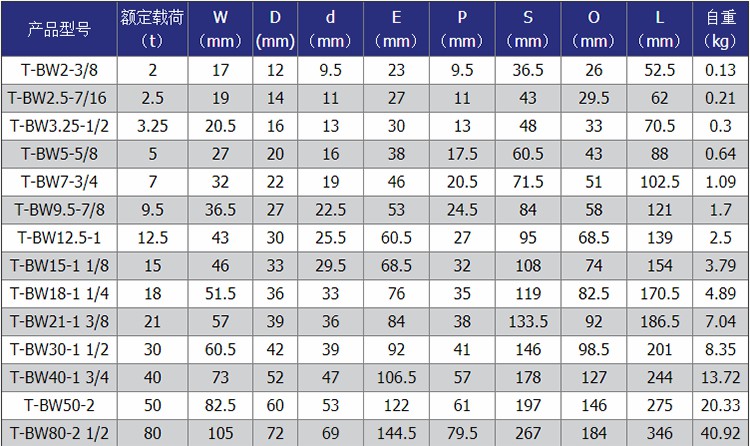The image size is (750, 446).
Task: Click model T-BW5-5/8 in the table
Action: click(57, 154)
